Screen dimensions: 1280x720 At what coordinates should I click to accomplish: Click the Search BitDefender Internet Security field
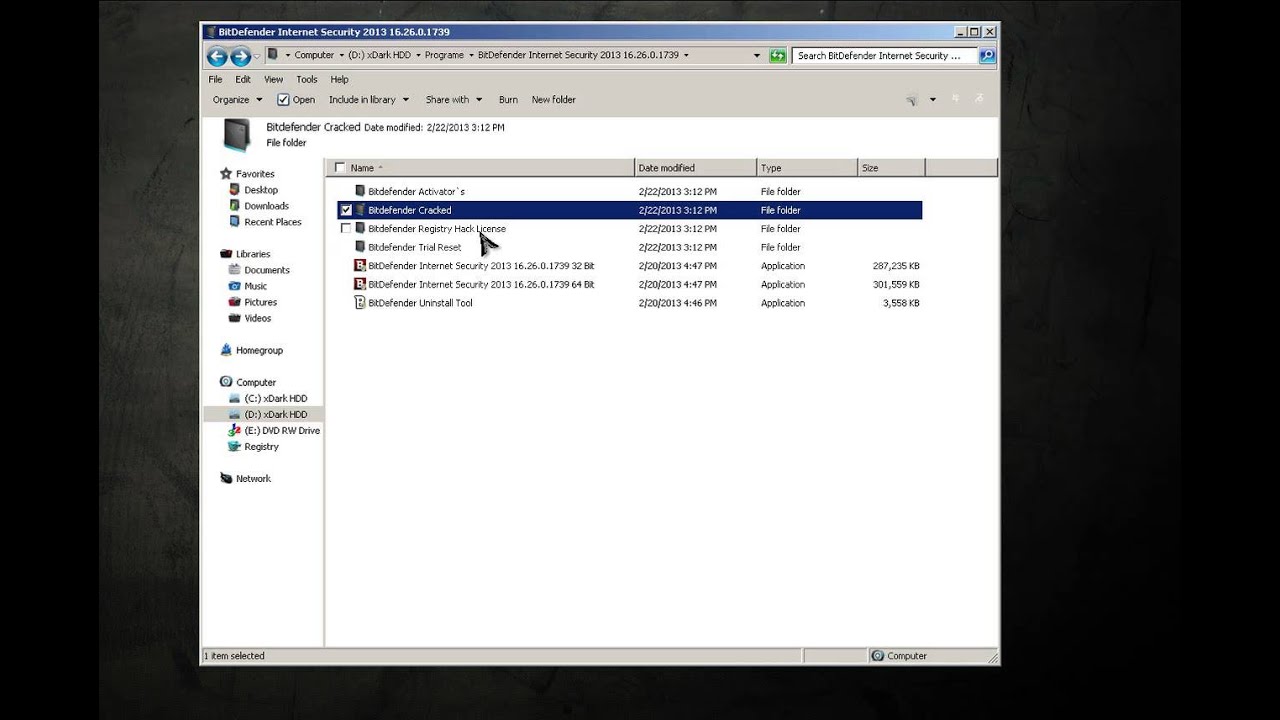(884, 56)
